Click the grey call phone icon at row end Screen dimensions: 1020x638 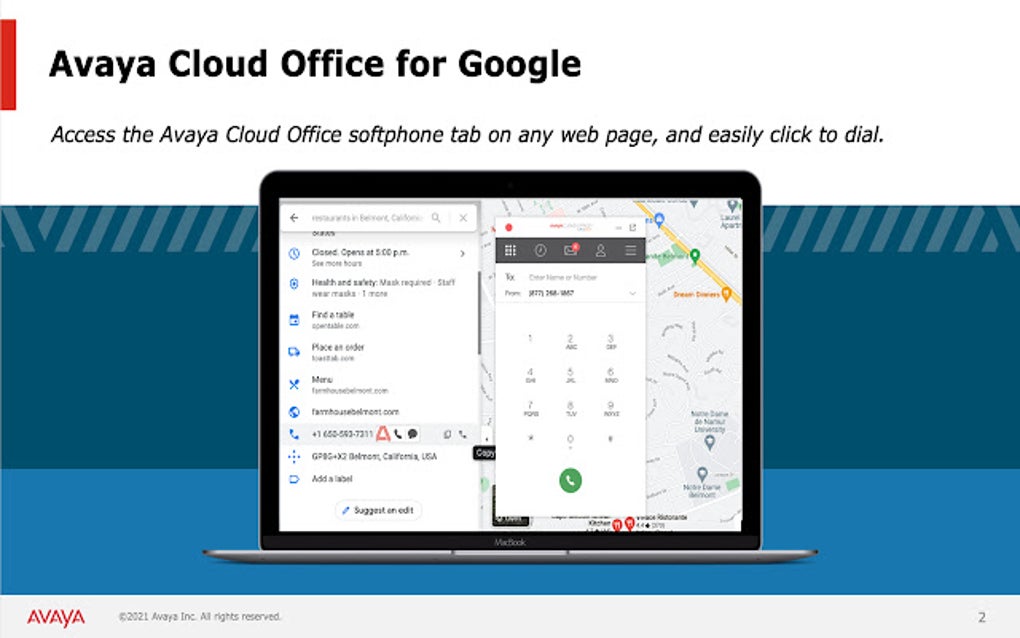463,434
